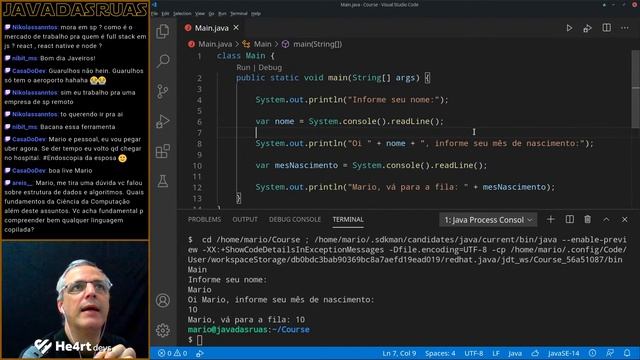Click line number 12 in the gutter
Viewport: 640px width, 360px height.
pos(198,187)
